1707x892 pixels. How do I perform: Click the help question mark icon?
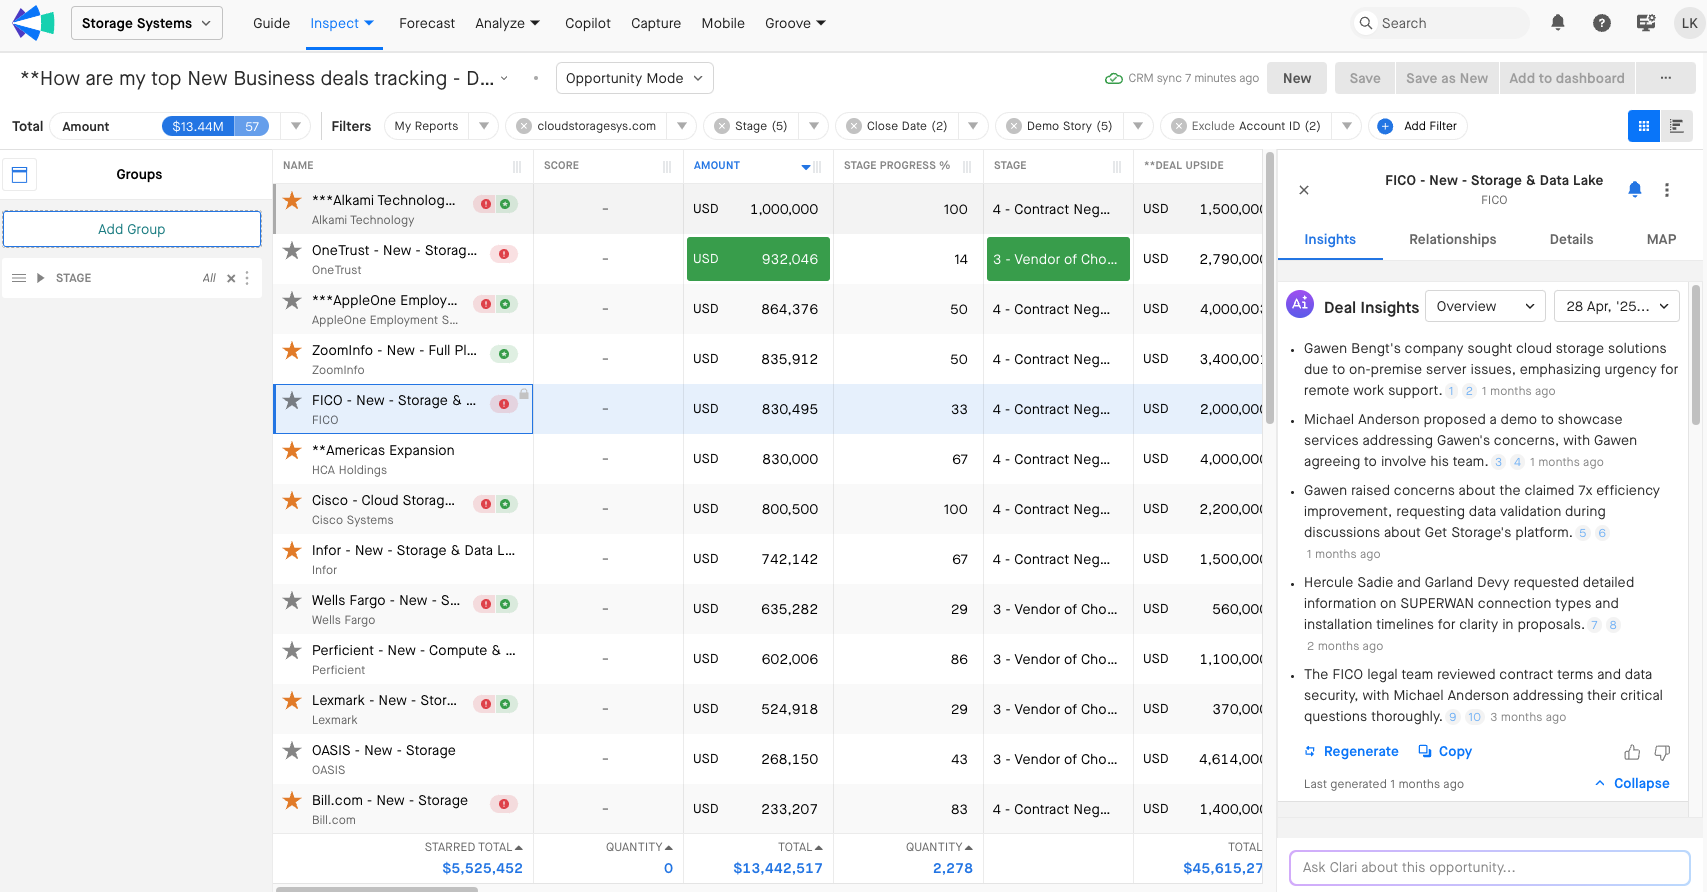(x=1601, y=23)
